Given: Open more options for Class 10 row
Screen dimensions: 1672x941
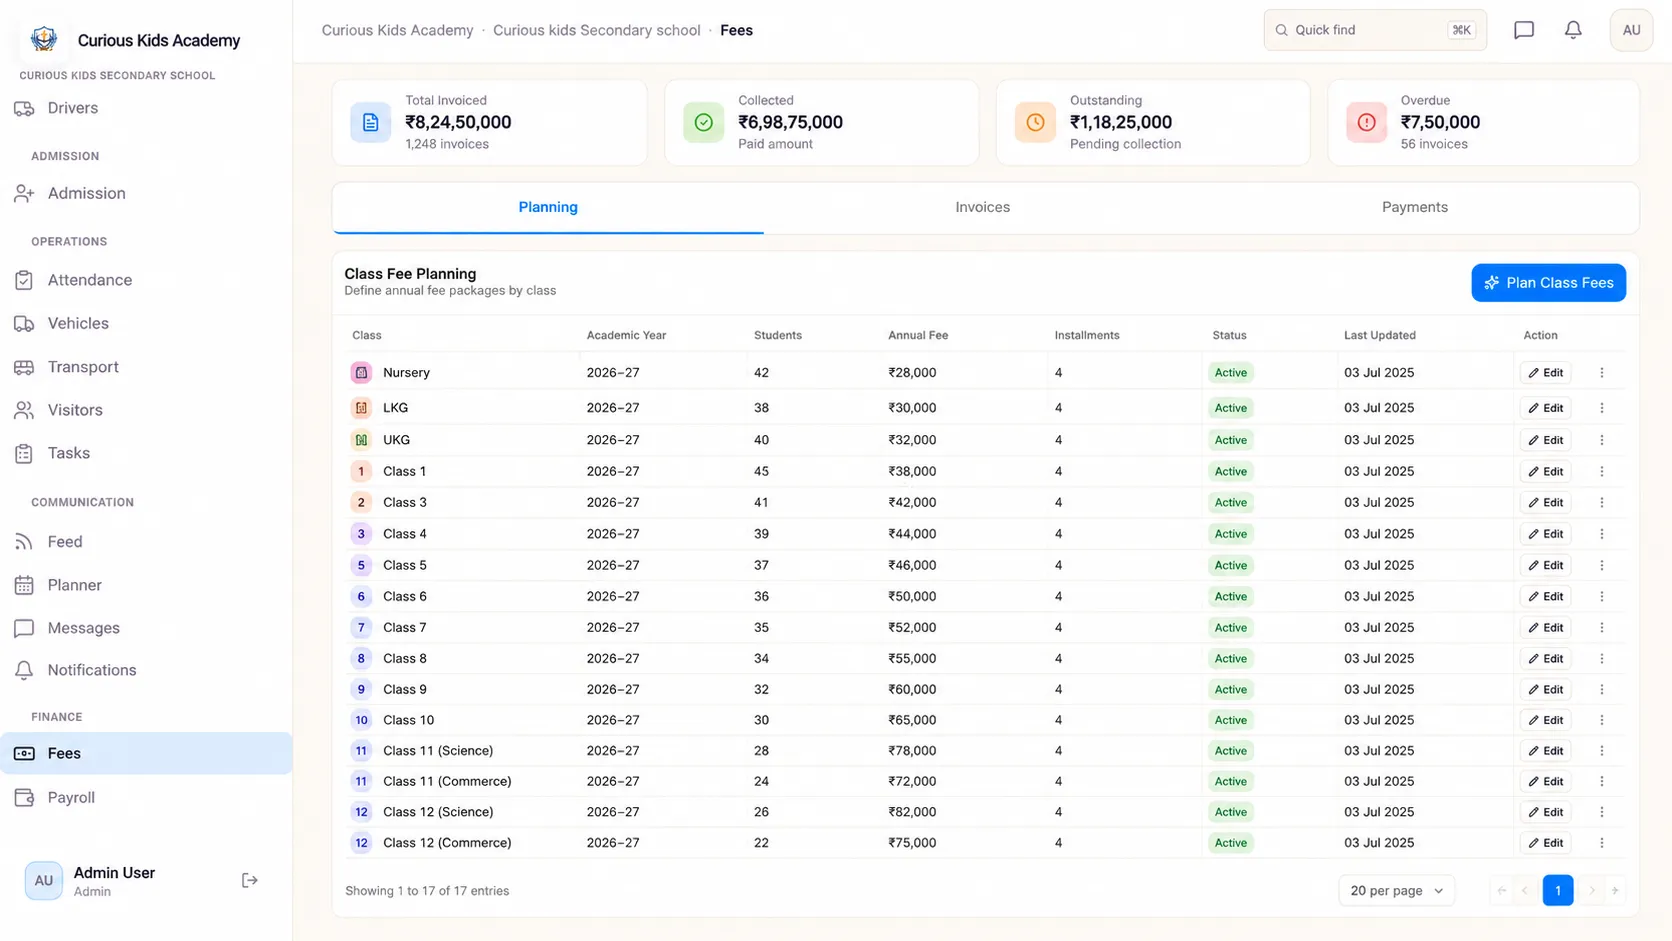Looking at the screenshot, I should click(1601, 720).
